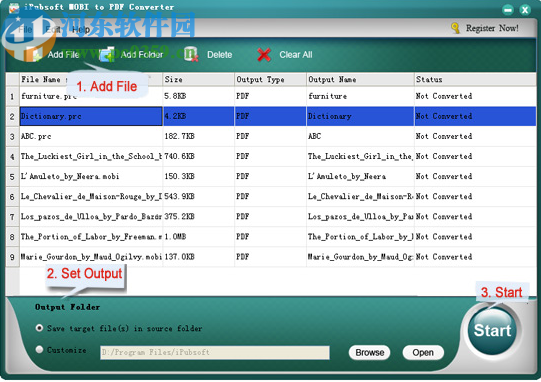Click the Delete trash icon
This screenshot has width=541, height=382.
pyautogui.click(x=191, y=54)
